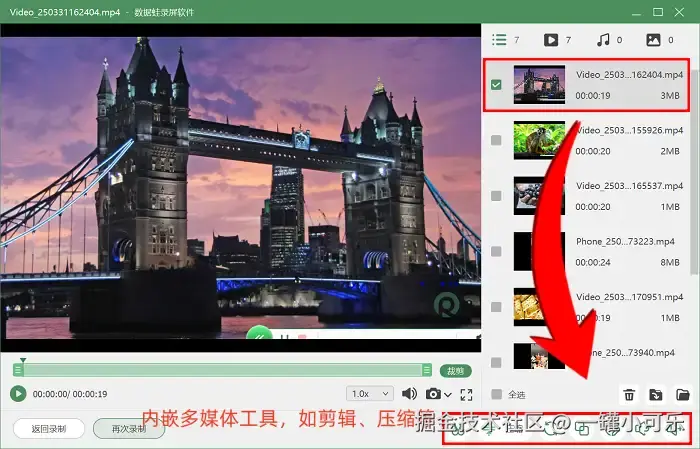Delete selected files with trash icon
Image resolution: width=700 pixels, height=449 pixels.
[629, 395]
